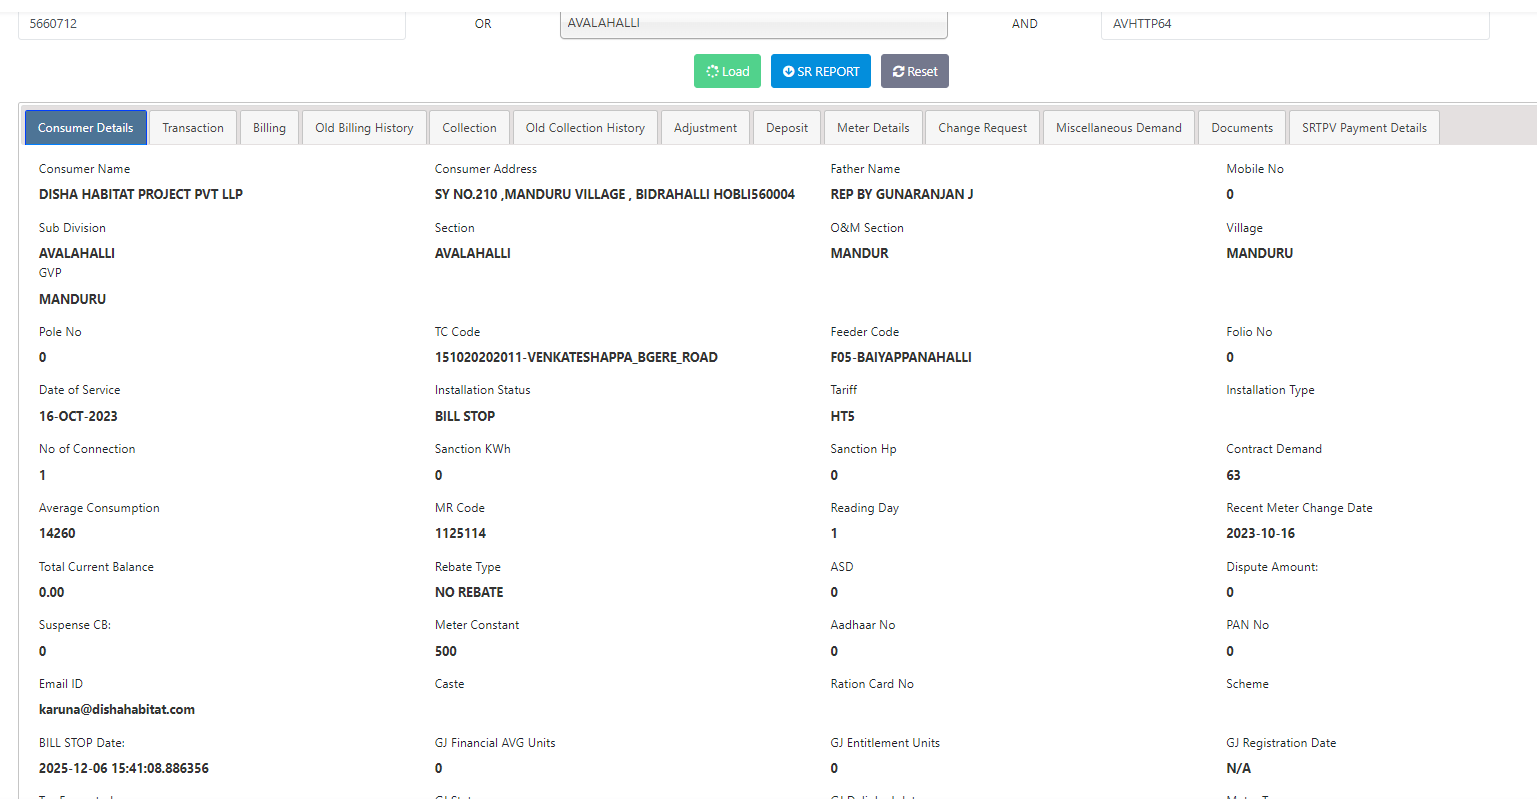
Task: Click the spinner icon in Load button
Action: tap(712, 71)
